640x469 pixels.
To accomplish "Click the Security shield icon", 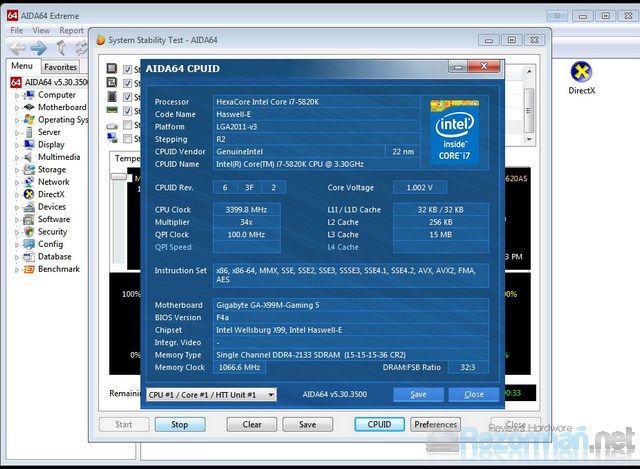I will click(x=29, y=232).
